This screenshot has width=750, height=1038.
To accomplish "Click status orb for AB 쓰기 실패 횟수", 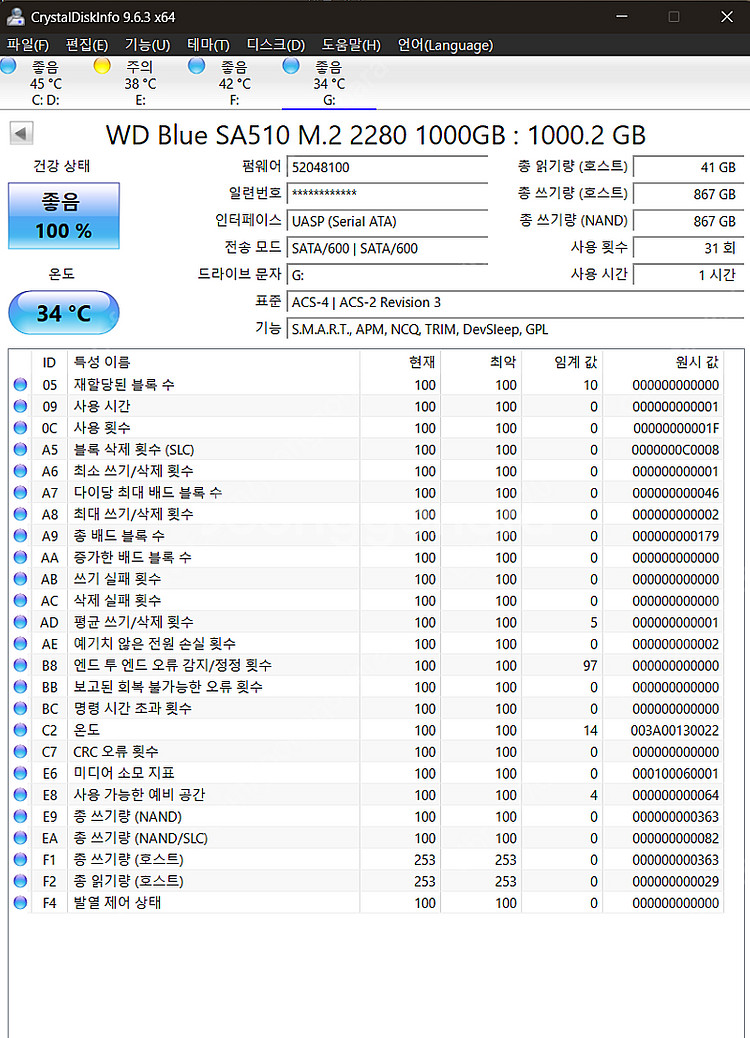I will 21,579.
